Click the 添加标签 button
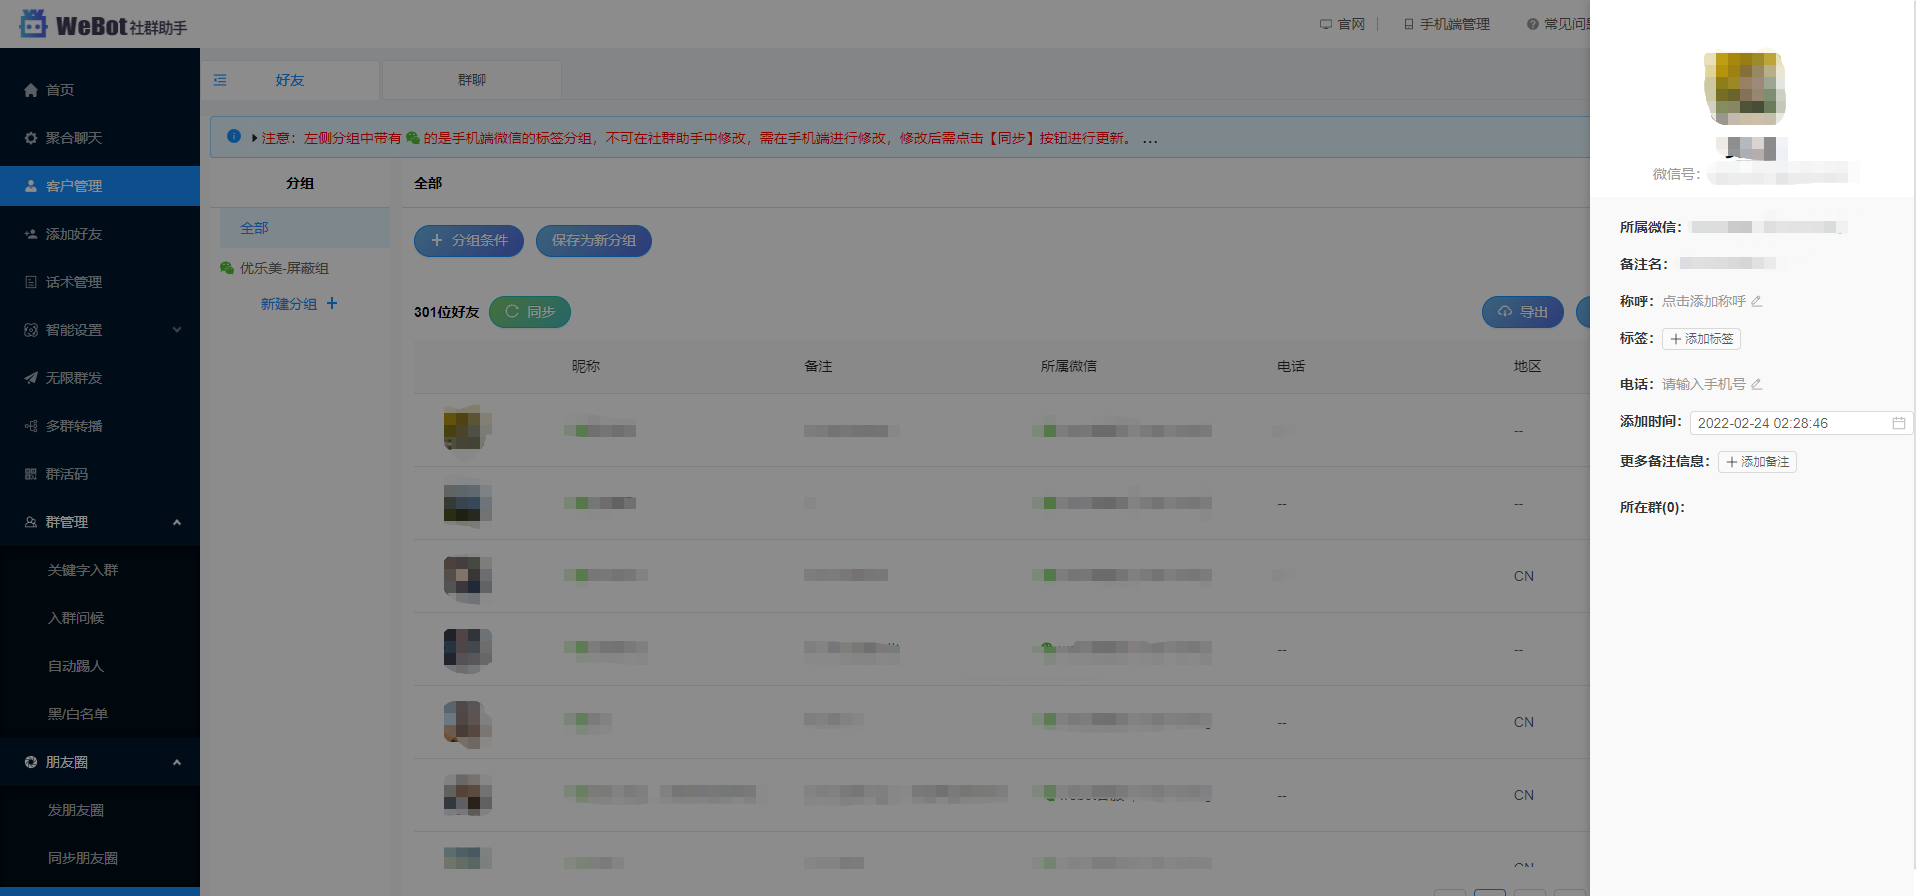The width and height of the screenshot is (1916, 896). click(x=1701, y=339)
